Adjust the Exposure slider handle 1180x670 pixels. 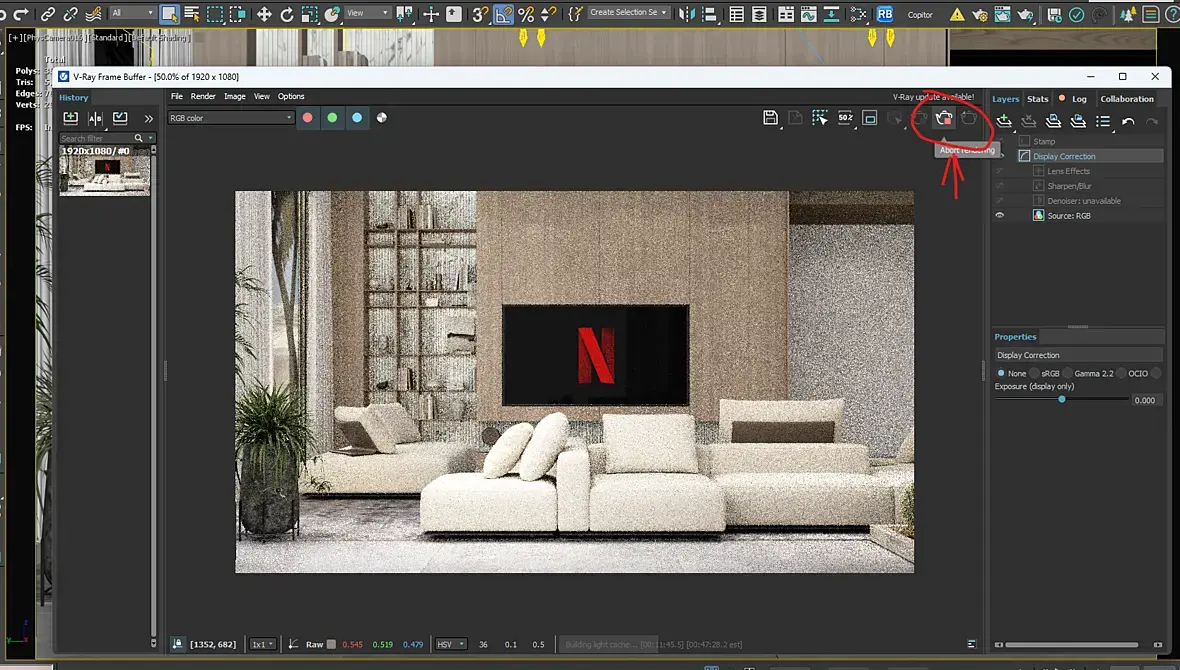coord(1062,399)
